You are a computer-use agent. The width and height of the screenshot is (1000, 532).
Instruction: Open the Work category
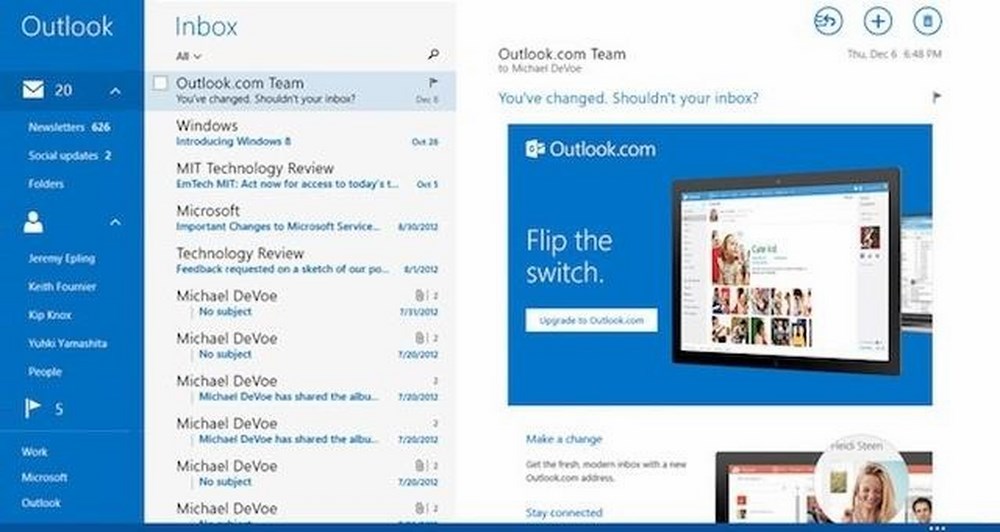pyautogui.click(x=34, y=452)
